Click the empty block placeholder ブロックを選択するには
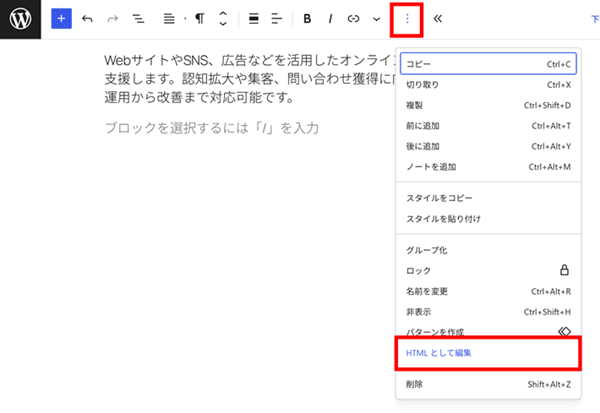 point(212,128)
